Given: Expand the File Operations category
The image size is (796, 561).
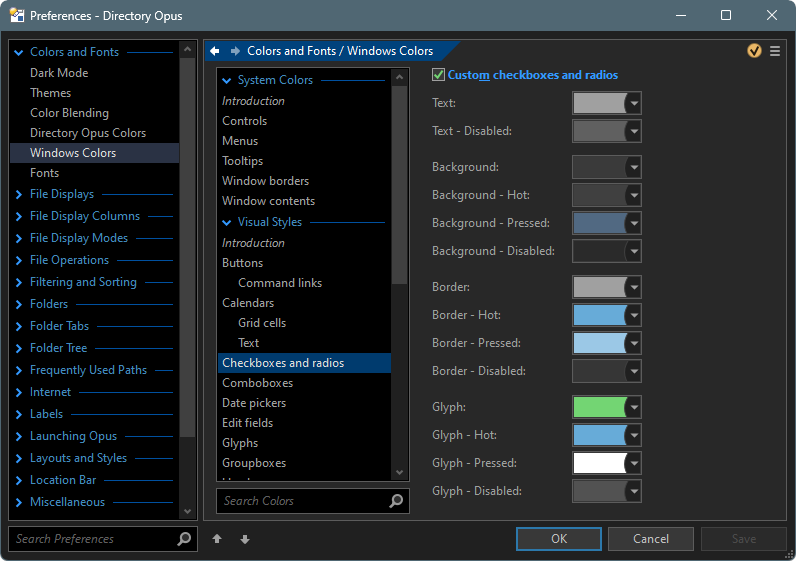Looking at the screenshot, I should click(19, 260).
